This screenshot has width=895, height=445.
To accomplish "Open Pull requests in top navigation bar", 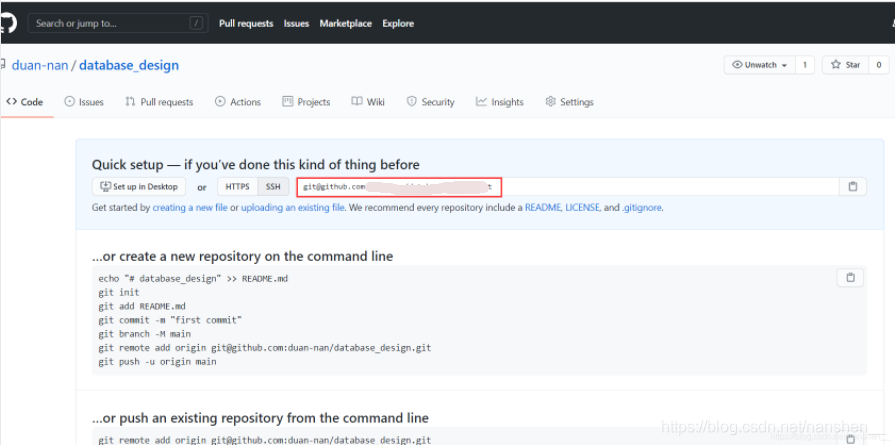I will point(246,23).
